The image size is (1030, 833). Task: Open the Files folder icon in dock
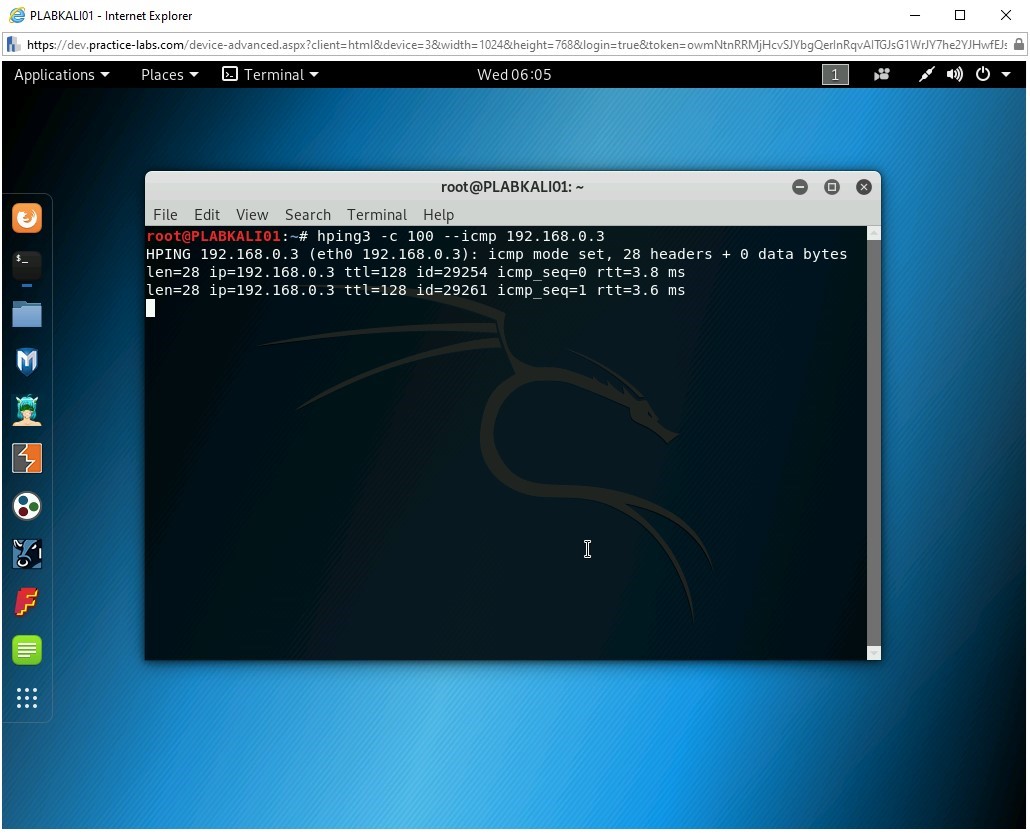click(27, 314)
